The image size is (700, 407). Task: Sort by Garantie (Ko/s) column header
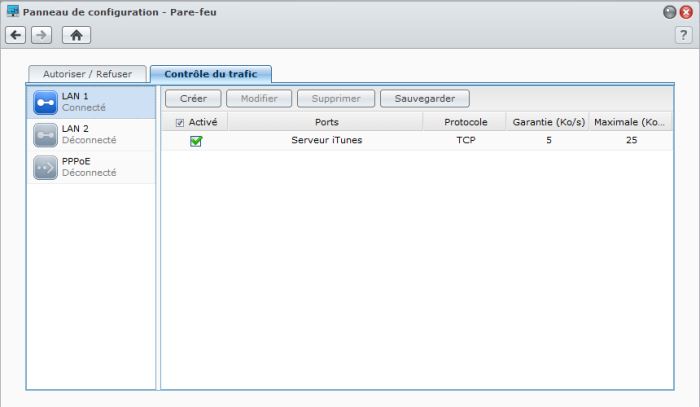[548, 122]
